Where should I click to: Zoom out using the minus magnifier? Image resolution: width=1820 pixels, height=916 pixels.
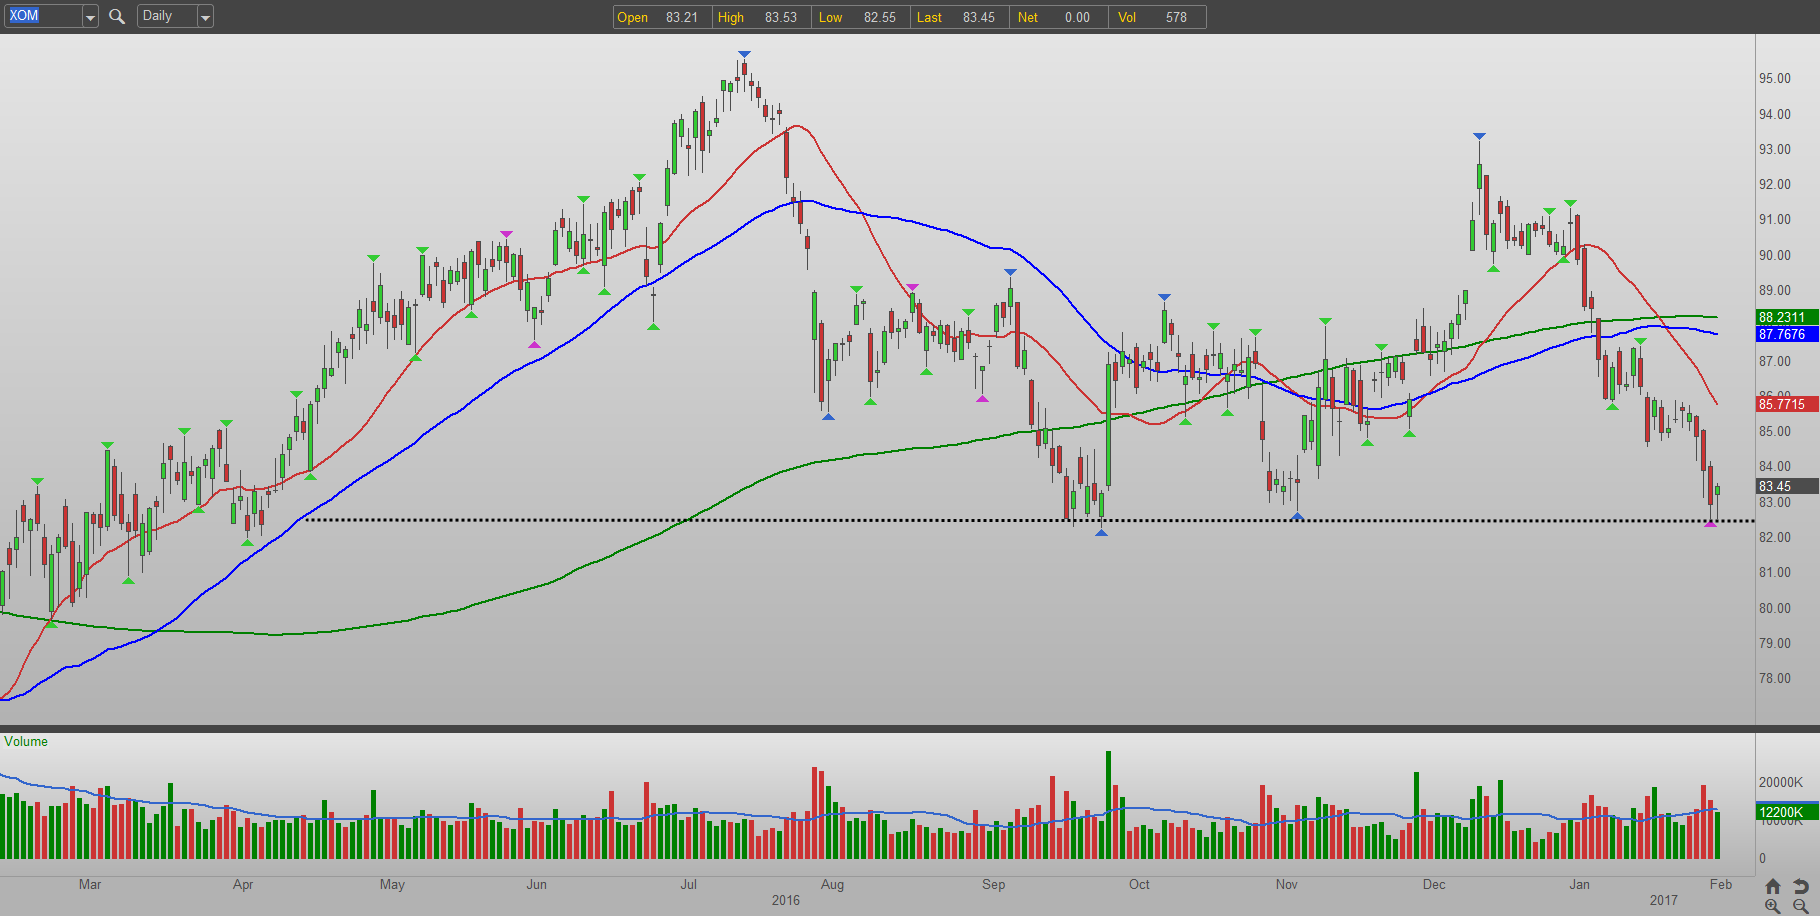coord(1801,905)
